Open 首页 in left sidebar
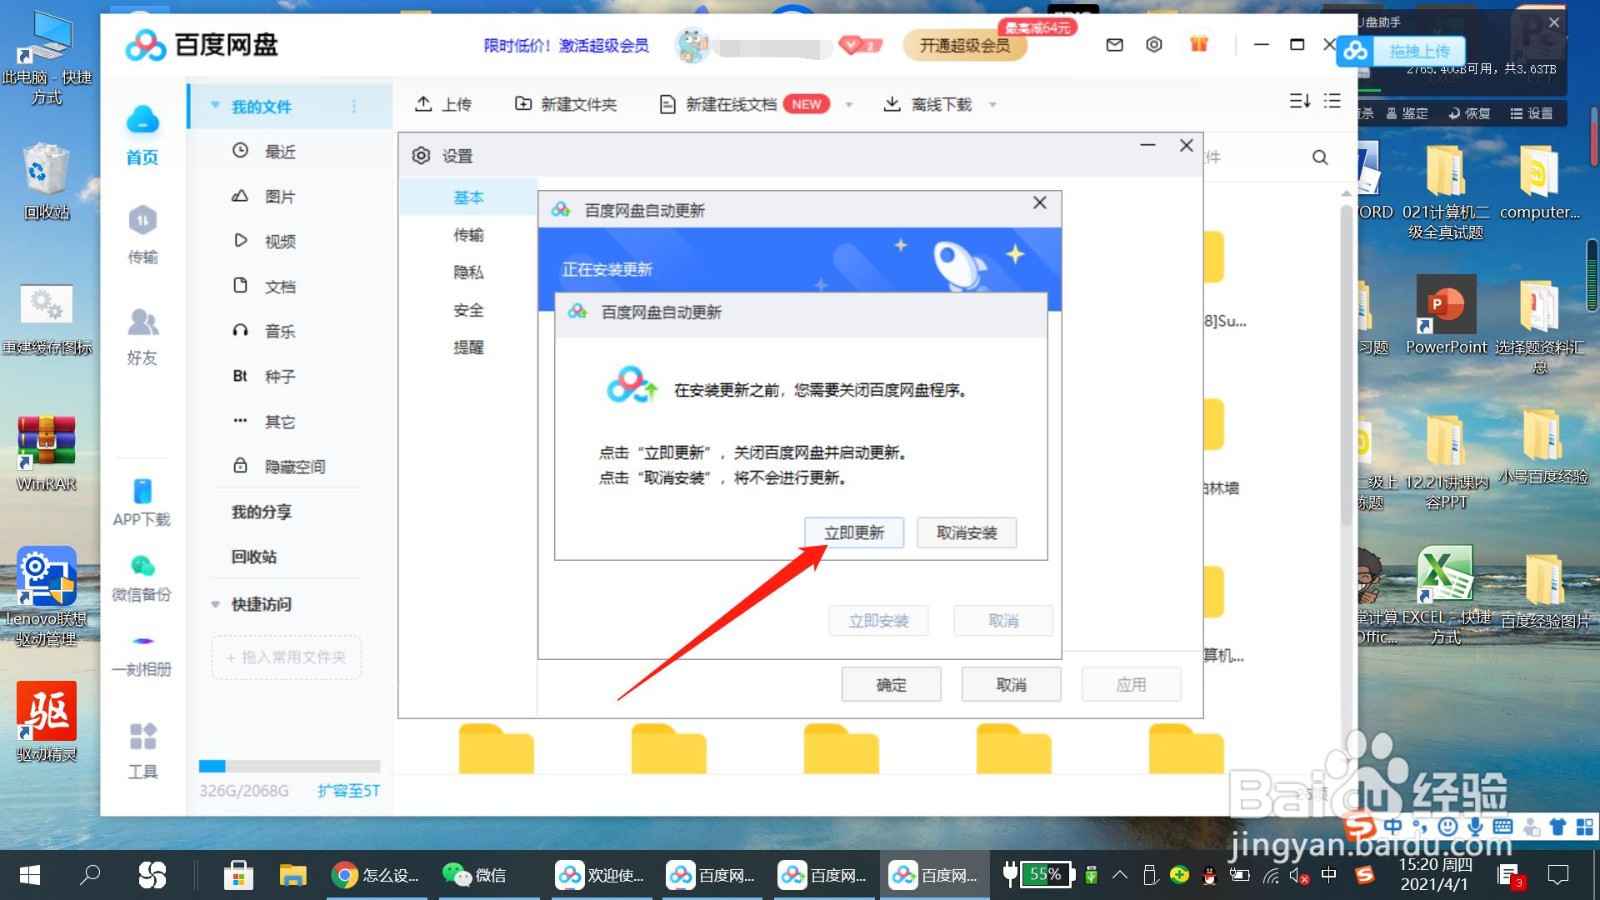The width and height of the screenshot is (1600, 900). tap(142, 135)
